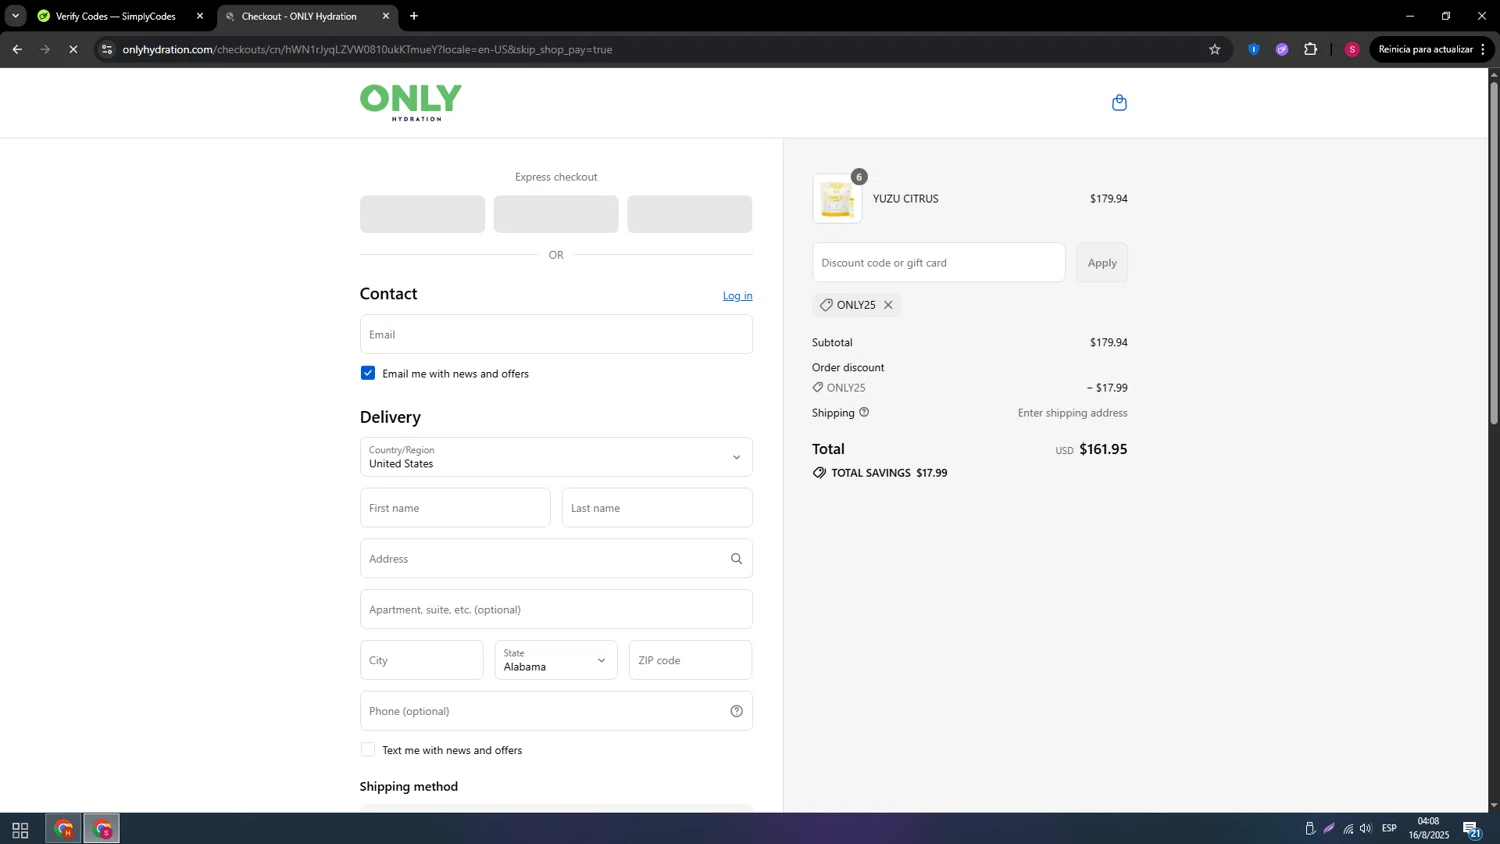Bookmark this page with the star icon

pyautogui.click(x=1214, y=49)
